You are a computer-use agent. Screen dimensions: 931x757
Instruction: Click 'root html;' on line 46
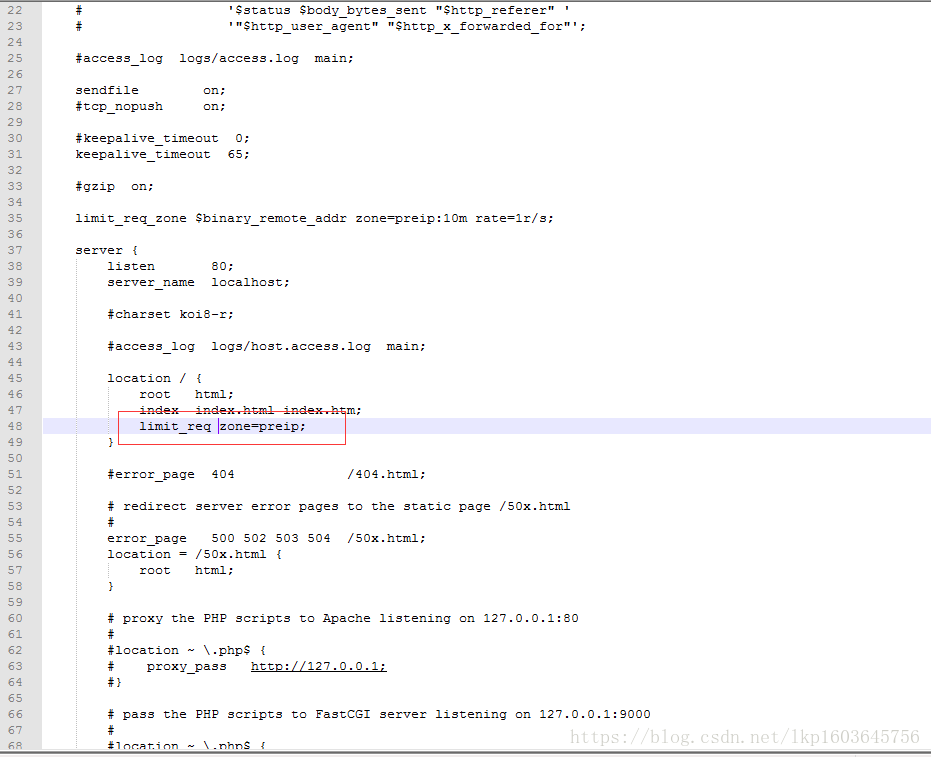tap(186, 394)
